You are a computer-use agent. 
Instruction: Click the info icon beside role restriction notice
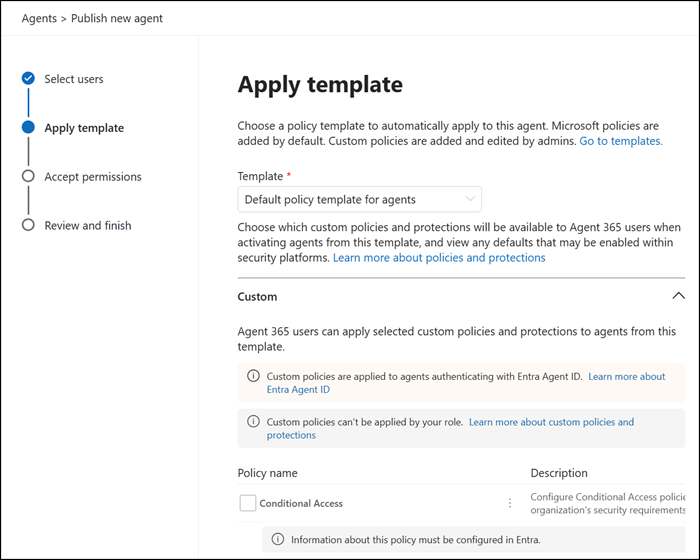[x=253, y=422]
